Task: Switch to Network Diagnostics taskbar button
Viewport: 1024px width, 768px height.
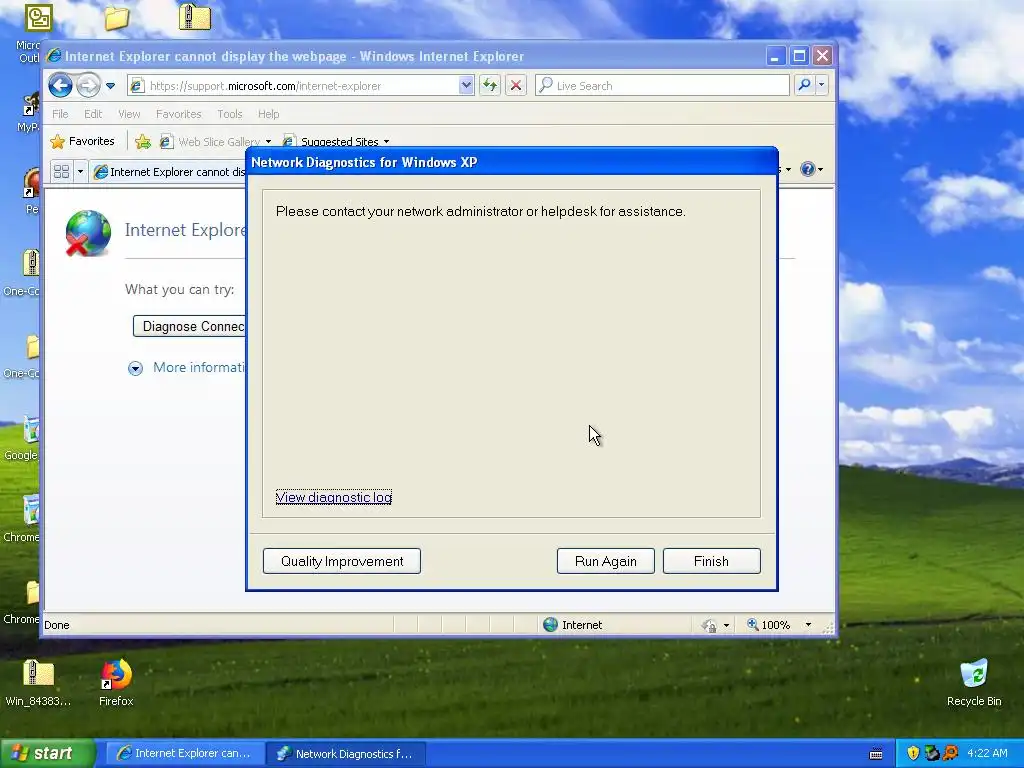Action: (x=346, y=753)
